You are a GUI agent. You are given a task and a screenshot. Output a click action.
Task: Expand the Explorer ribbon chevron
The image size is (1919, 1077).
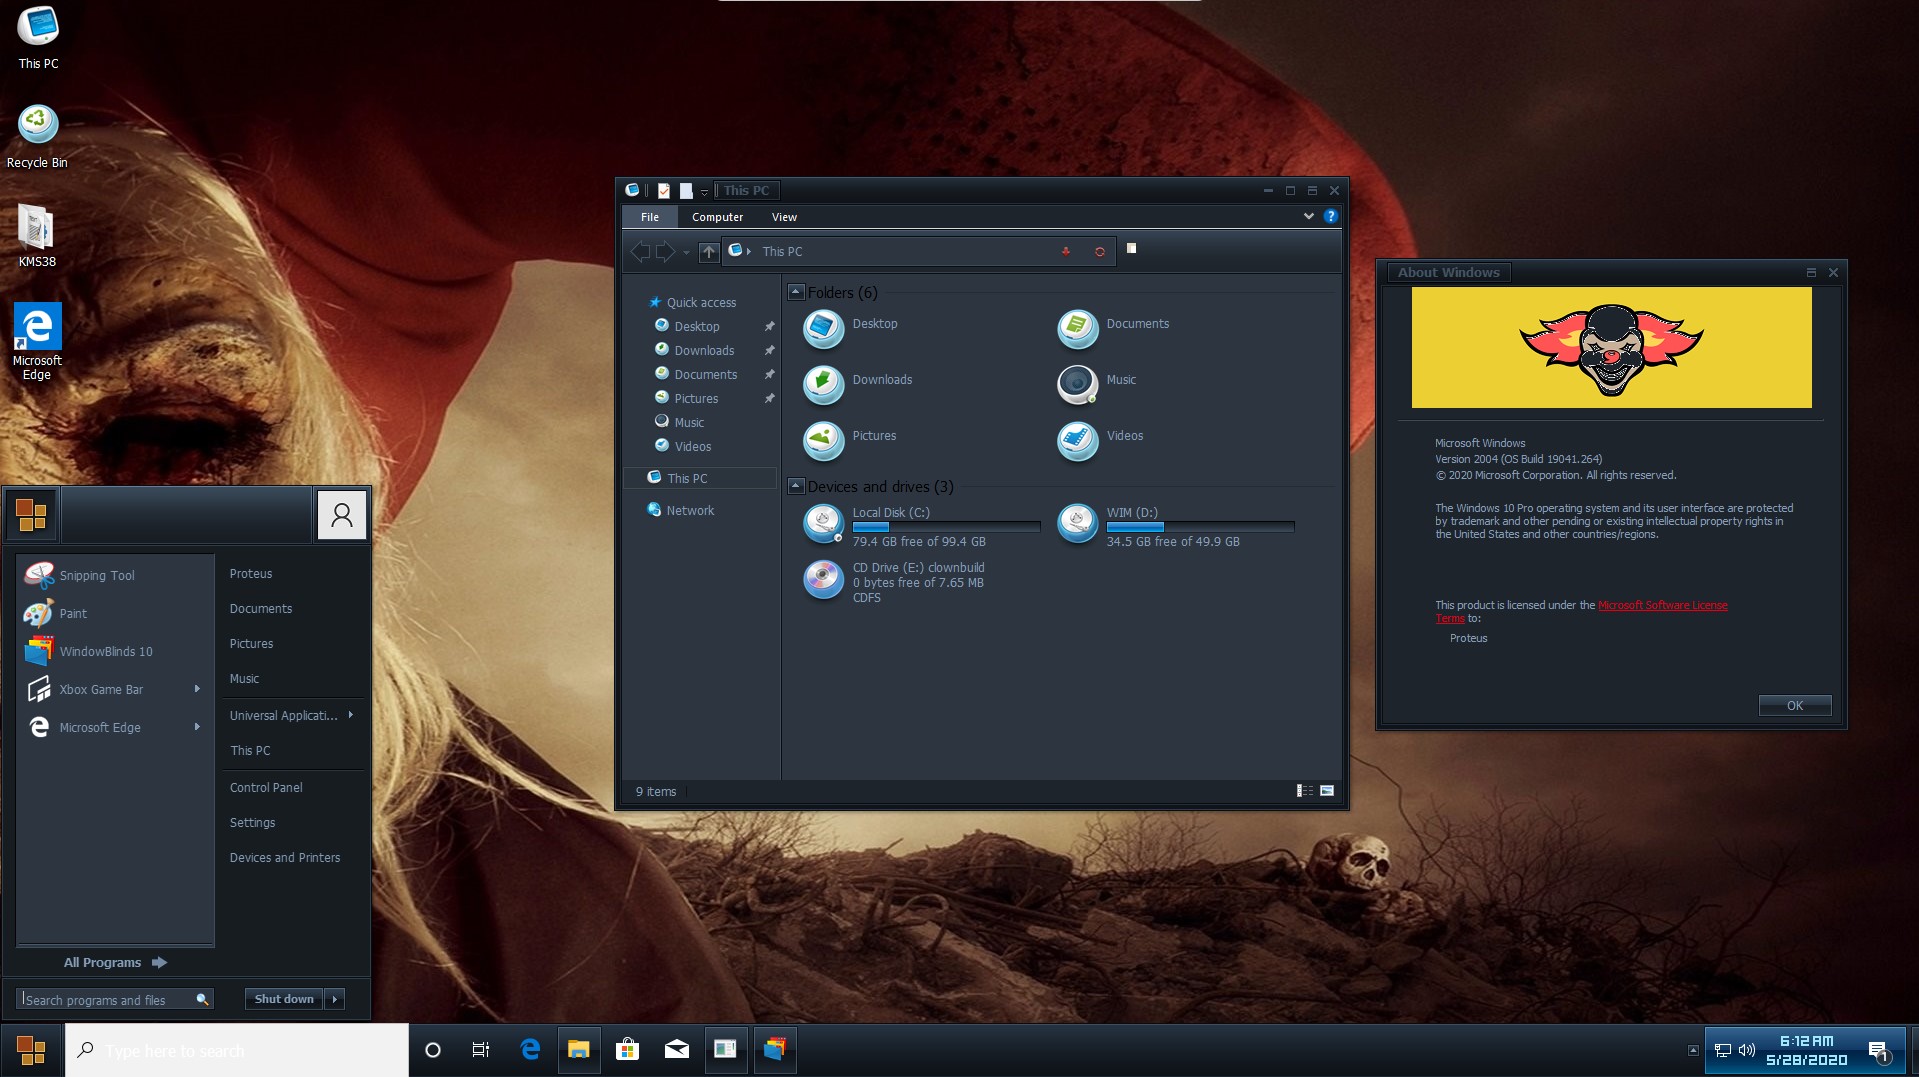[1308, 216]
